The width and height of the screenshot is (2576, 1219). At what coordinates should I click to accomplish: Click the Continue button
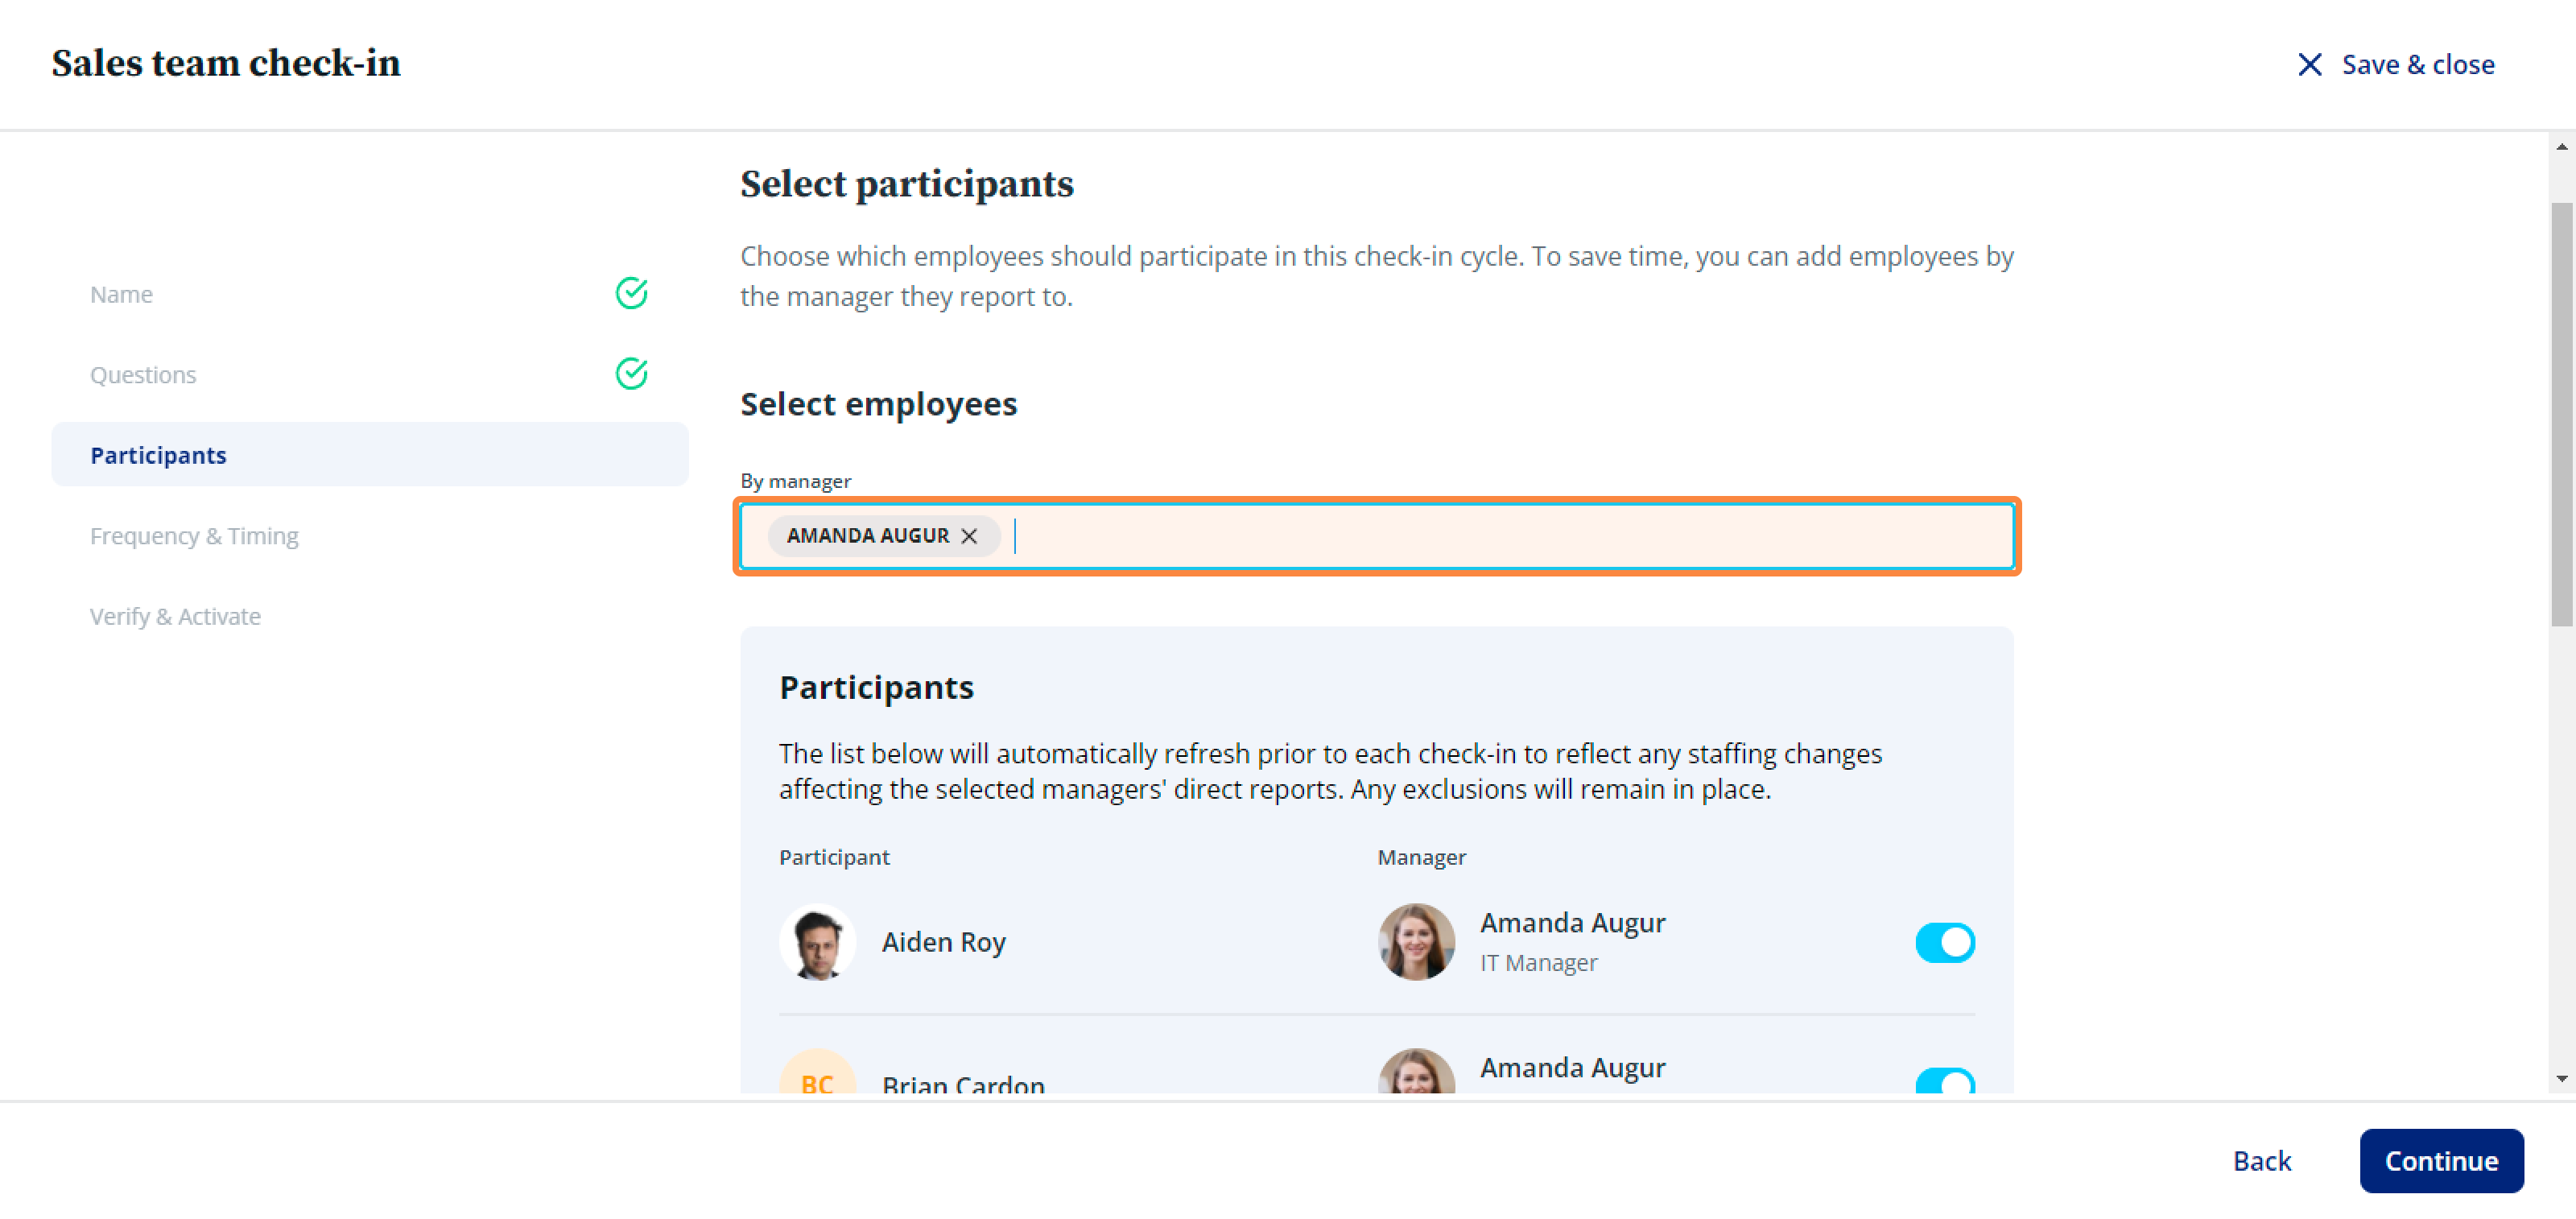pyautogui.click(x=2441, y=1161)
